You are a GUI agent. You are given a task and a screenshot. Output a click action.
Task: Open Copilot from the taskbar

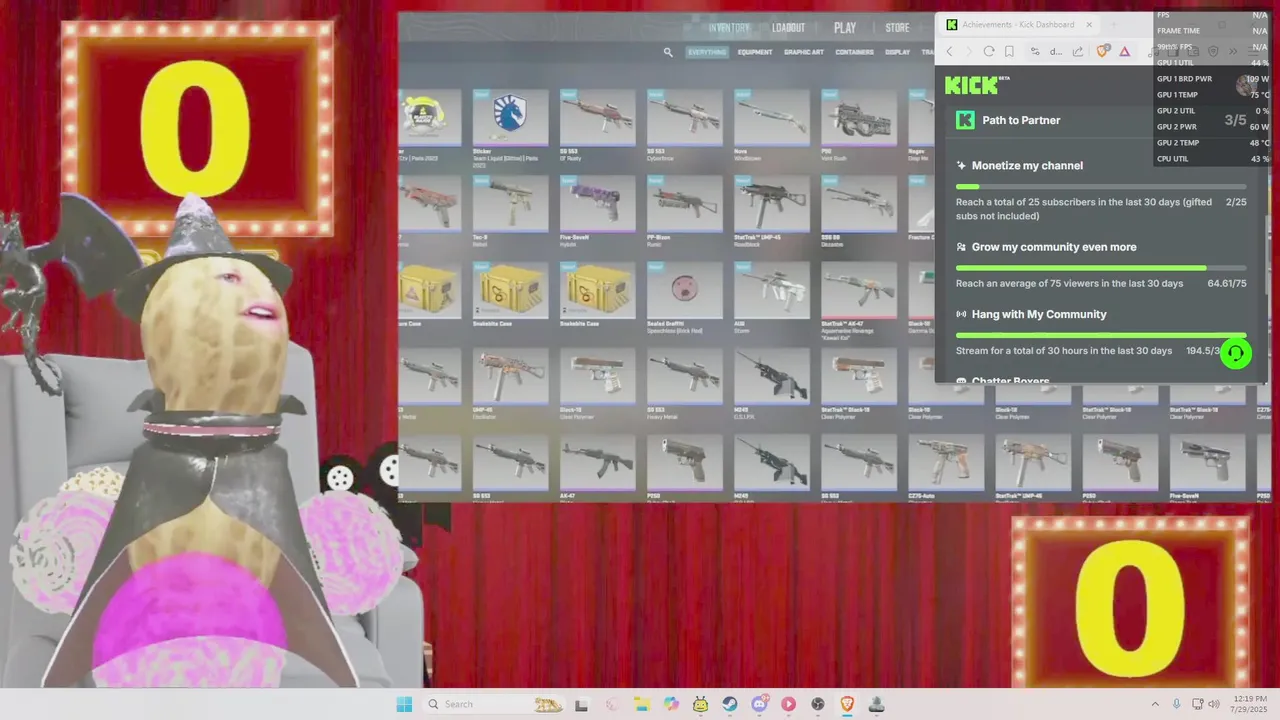(670, 704)
